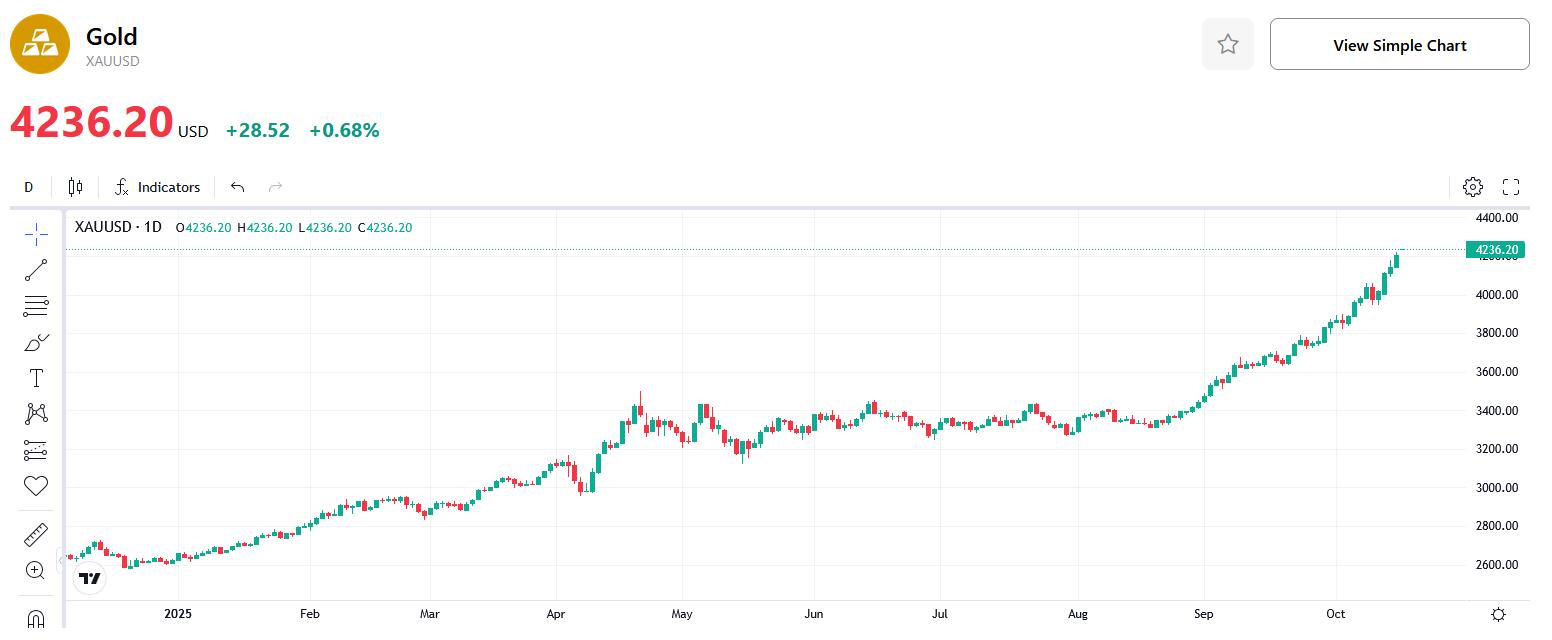Click the View Simple Chart button
The image size is (1552, 640).
click(1399, 44)
